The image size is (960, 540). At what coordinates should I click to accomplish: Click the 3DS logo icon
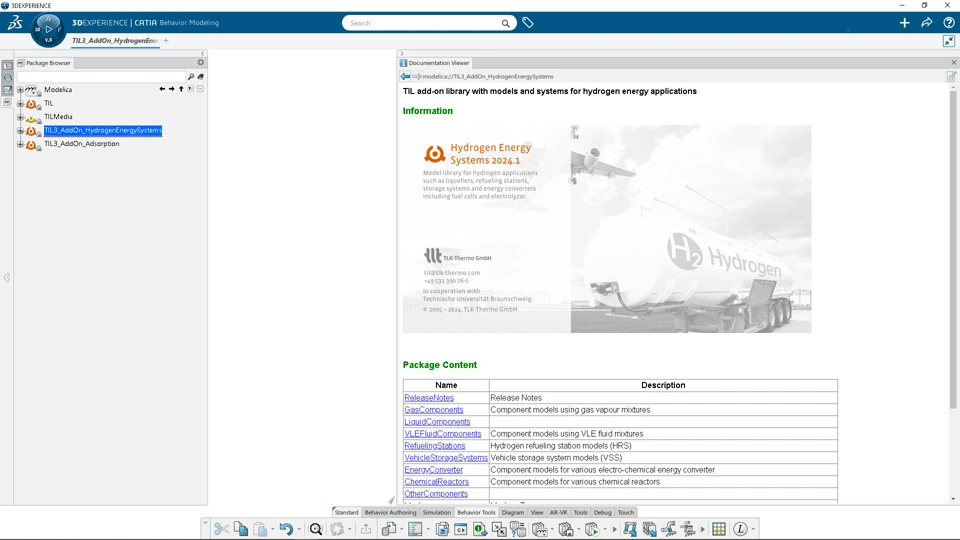[15, 23]
